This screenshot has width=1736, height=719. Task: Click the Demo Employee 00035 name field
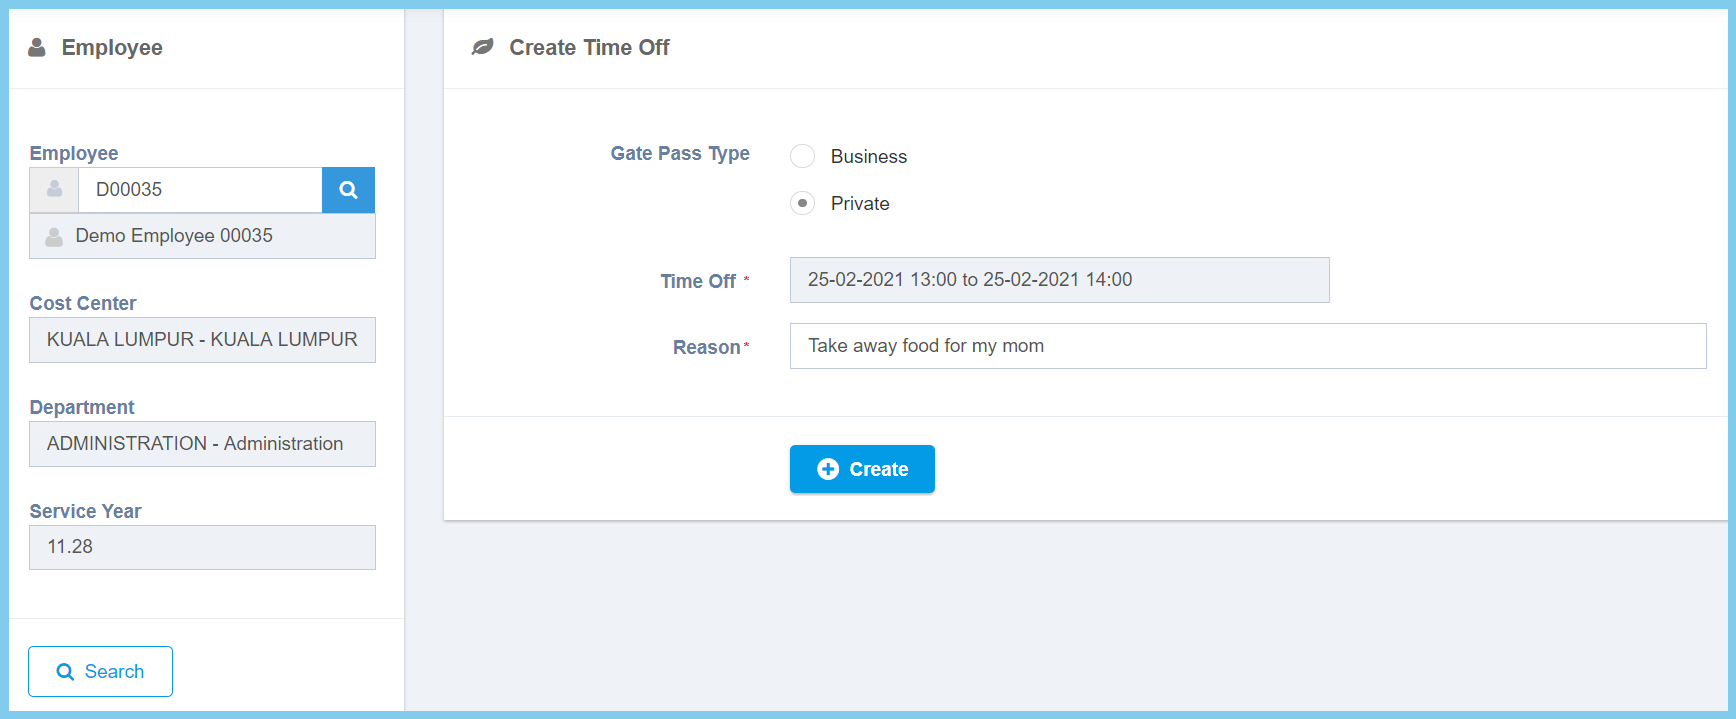[202, 236]
